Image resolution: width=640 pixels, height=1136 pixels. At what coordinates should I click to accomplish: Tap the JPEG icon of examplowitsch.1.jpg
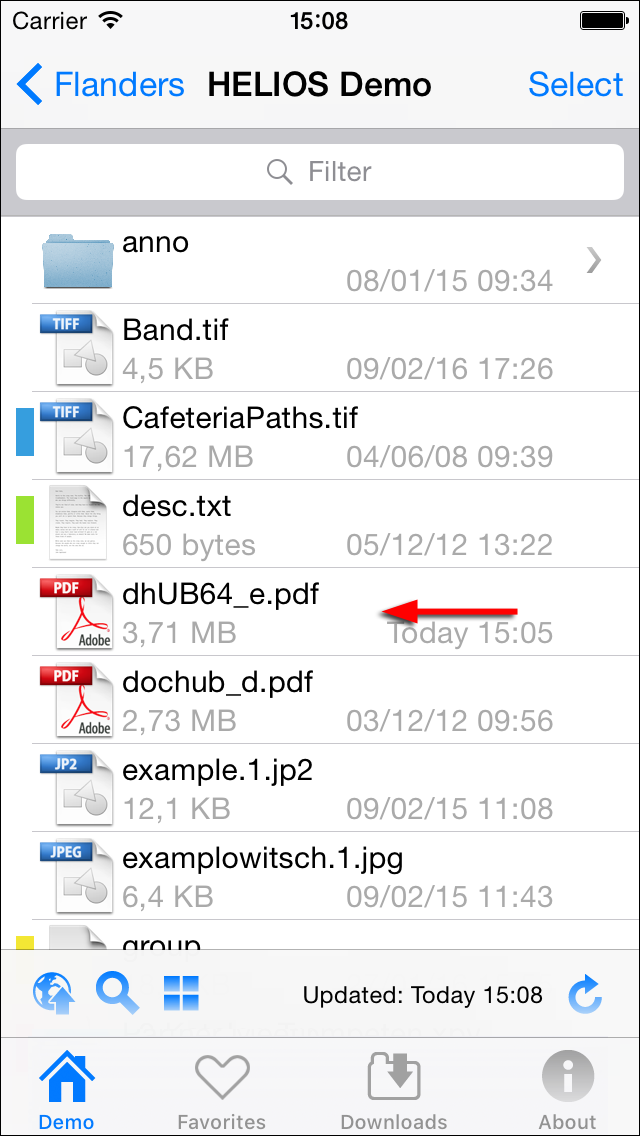click(x=76, y=876)
